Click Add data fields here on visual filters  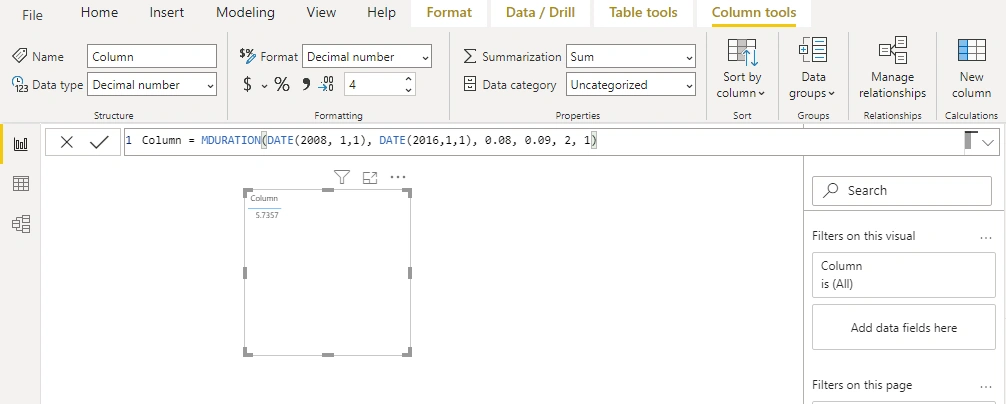(x=903, y=327)
